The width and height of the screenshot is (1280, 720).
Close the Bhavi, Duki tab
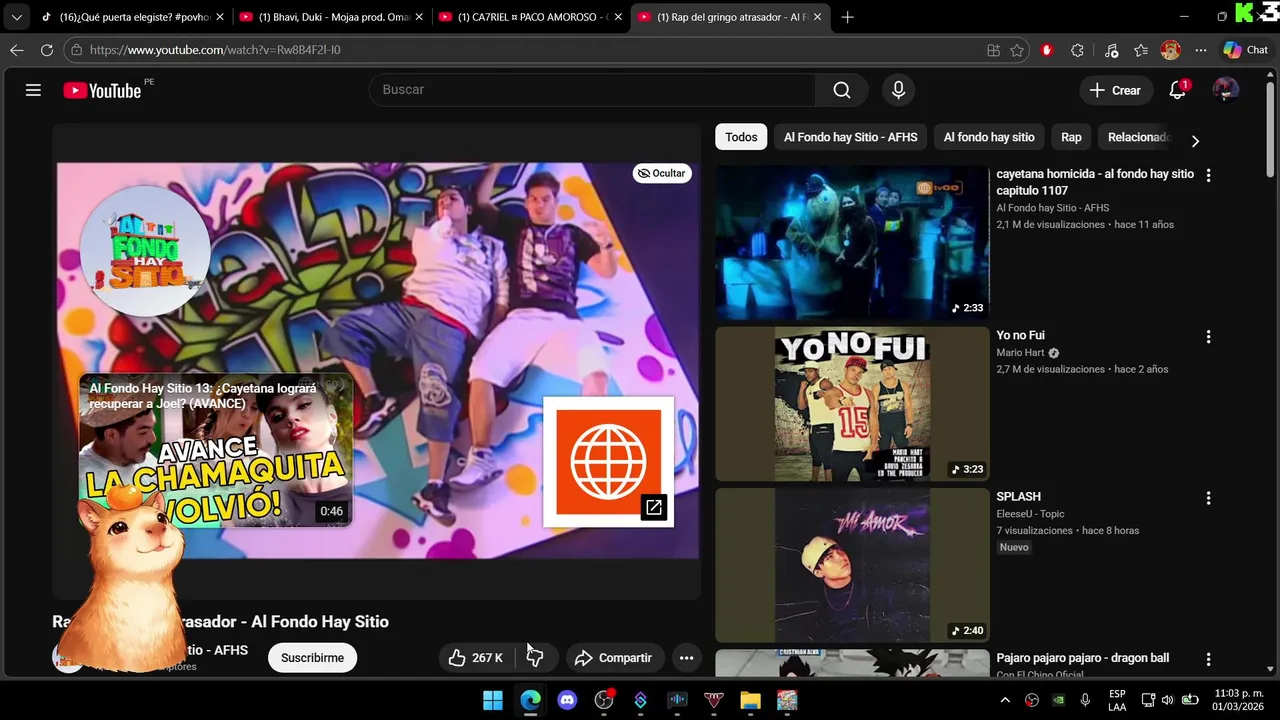point(419,17)
